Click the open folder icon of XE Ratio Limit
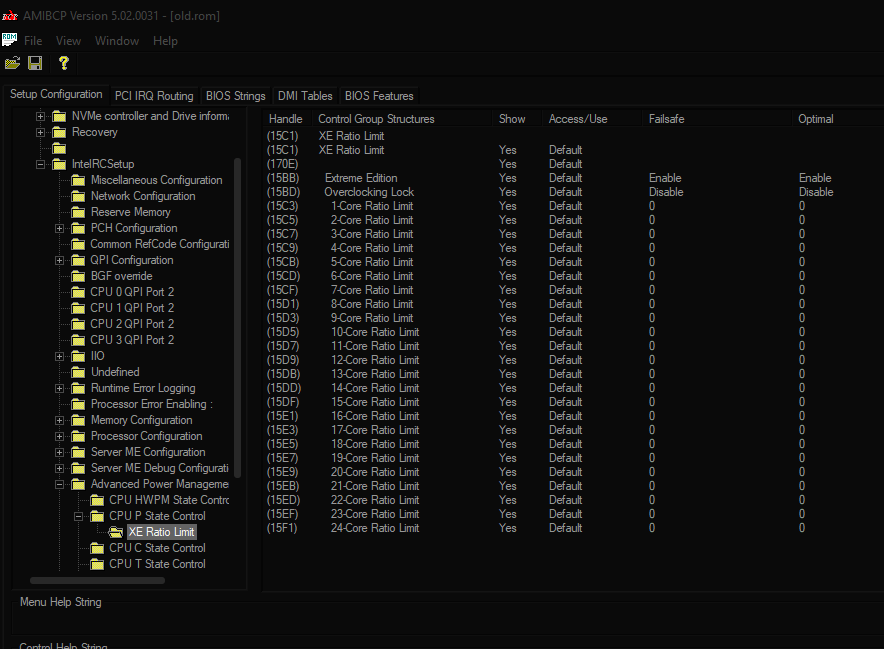 (x=116, y=532)
